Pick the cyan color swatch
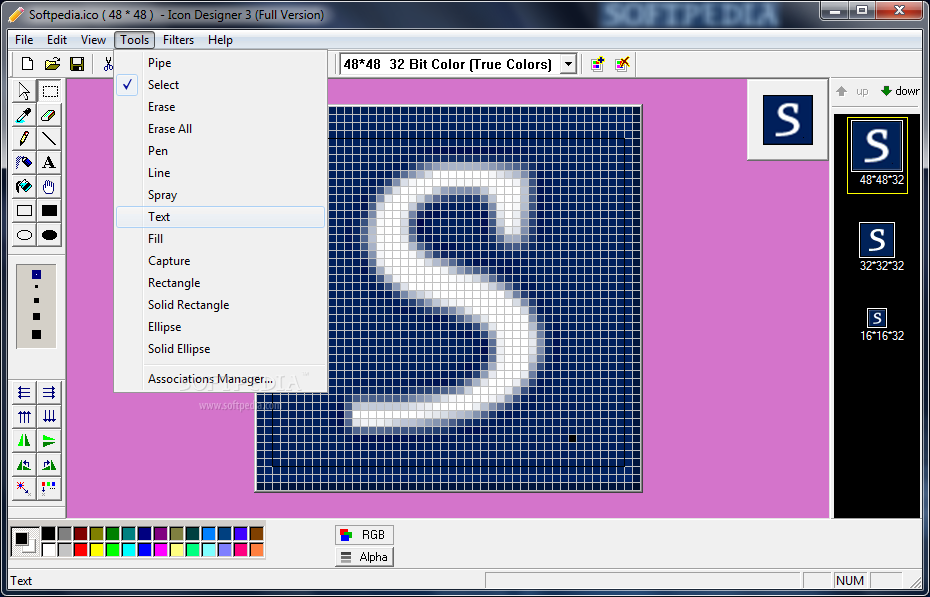The image size is (930, 597). point(129,550)
